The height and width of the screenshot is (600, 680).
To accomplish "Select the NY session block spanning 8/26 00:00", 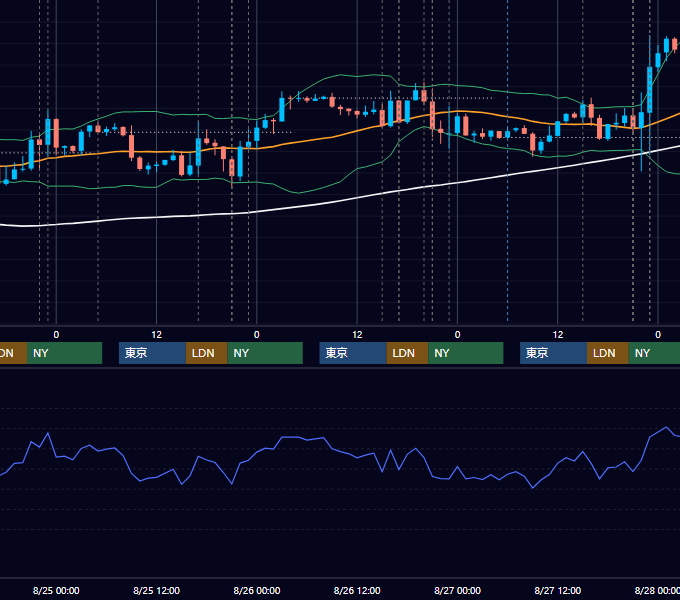I will pyautogui.click(x=265, y=353).
